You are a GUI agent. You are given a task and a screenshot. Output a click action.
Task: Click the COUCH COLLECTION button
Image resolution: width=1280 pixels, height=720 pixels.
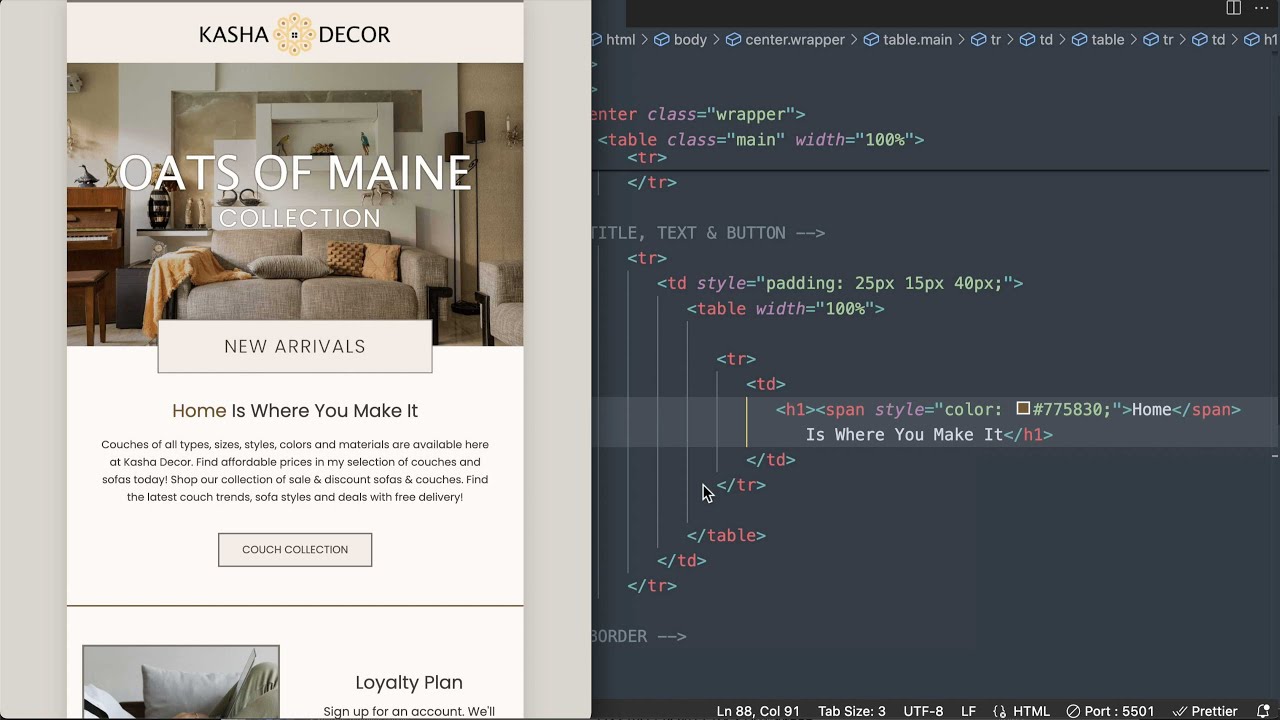point(295,550)
